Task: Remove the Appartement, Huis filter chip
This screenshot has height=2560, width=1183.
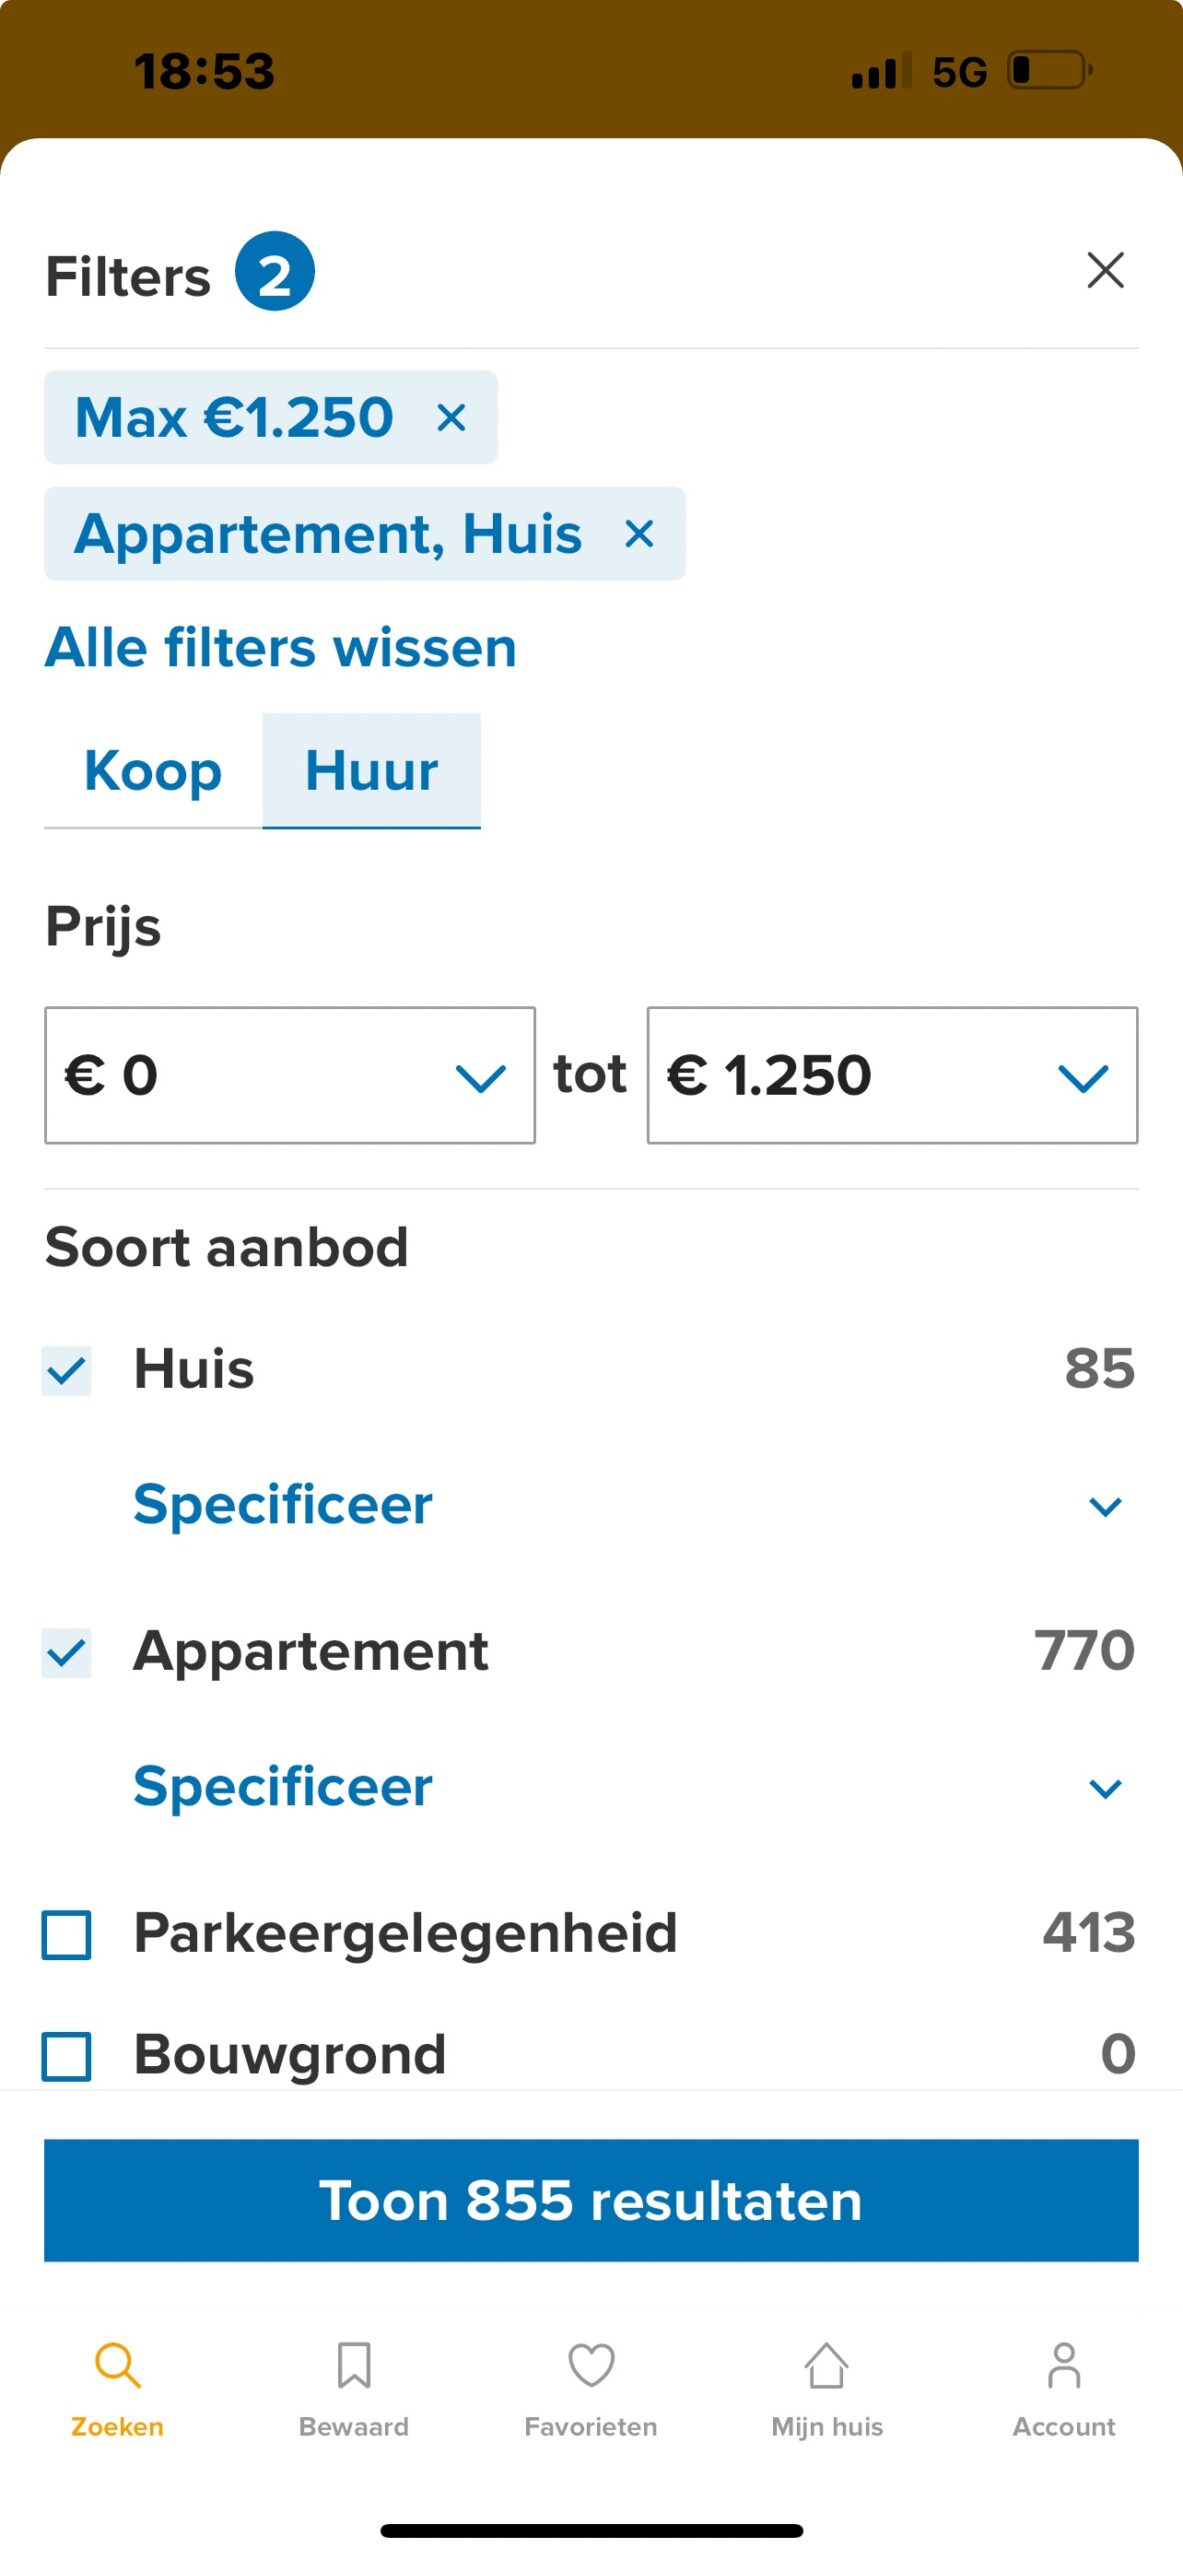Action: 640,534
